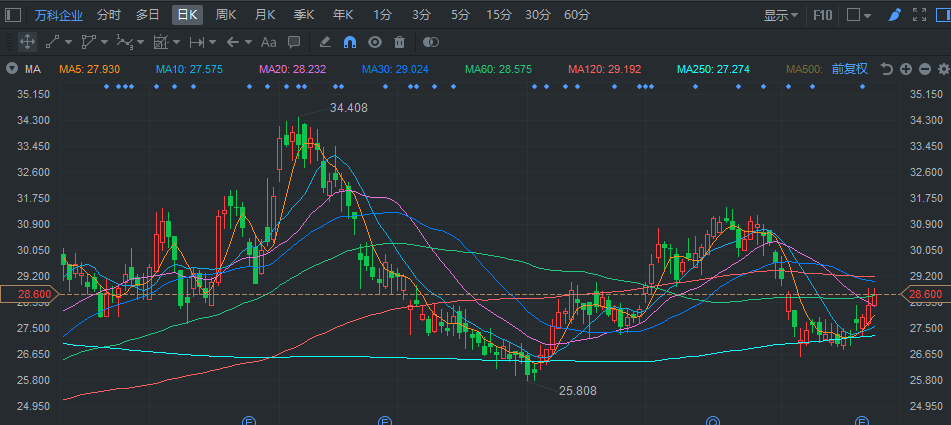Viewport: 951px width, 425px height.
Task: Select the move crosshair tool
Action: pos(27,42)
